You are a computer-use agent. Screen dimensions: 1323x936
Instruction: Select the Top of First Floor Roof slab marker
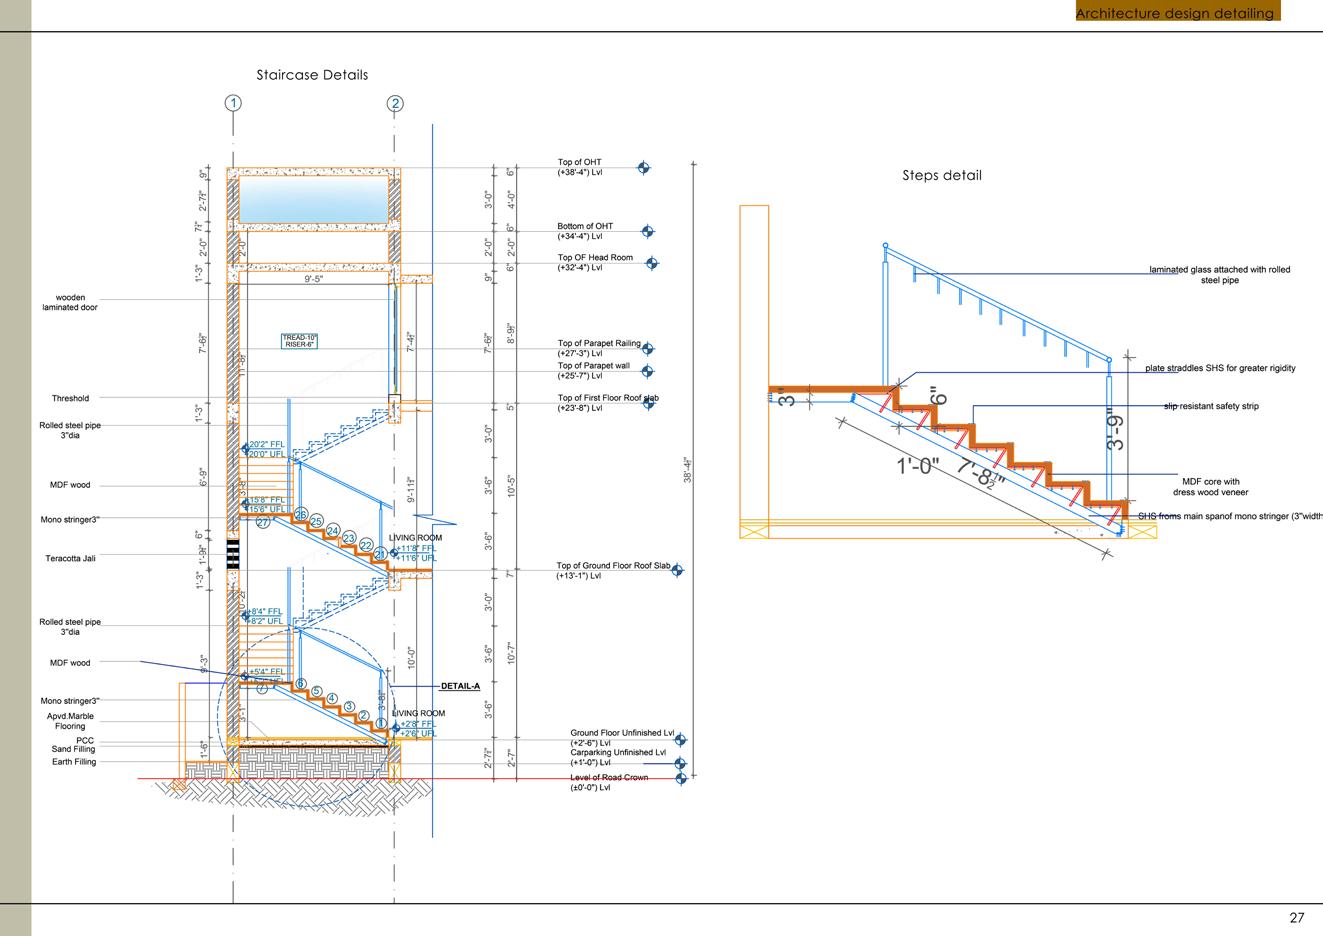(x=648, y=402)
